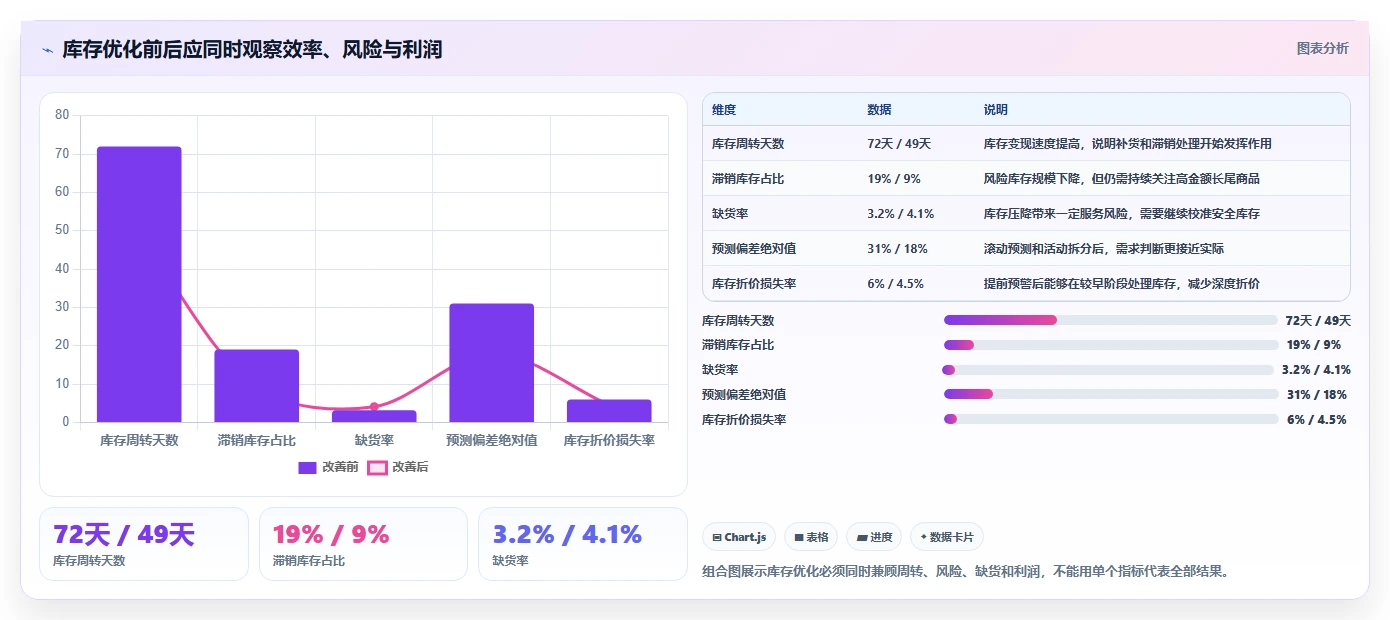
Task: Toggle the 改善后 legend item
Action: [x=398, y=467]
